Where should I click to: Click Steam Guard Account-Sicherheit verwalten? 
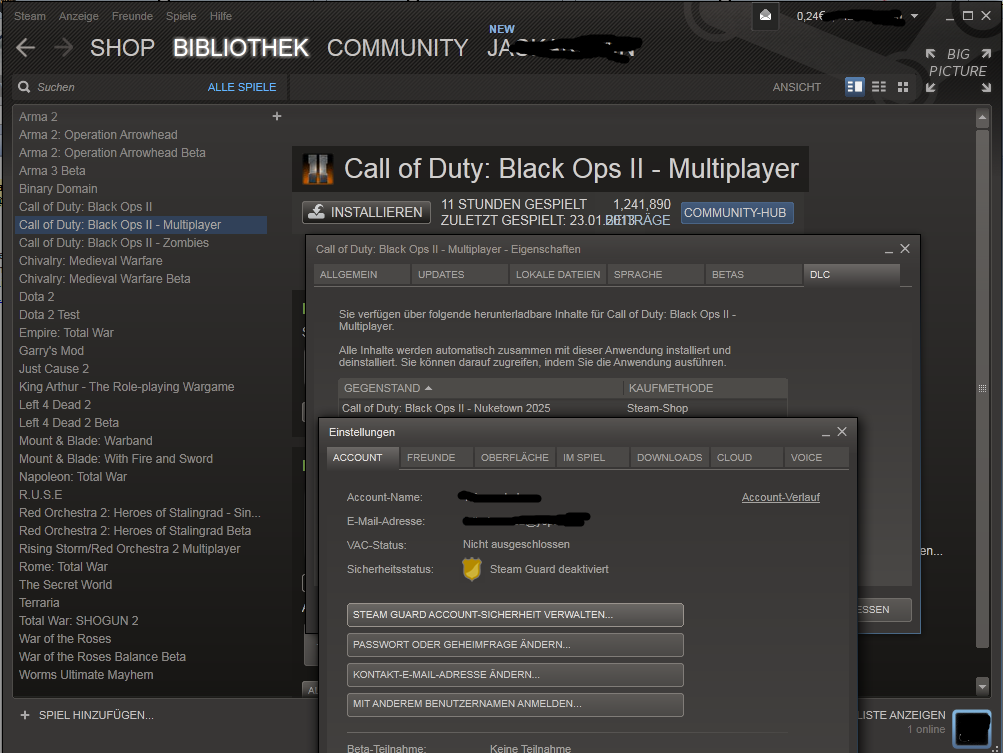pos(515,615)
